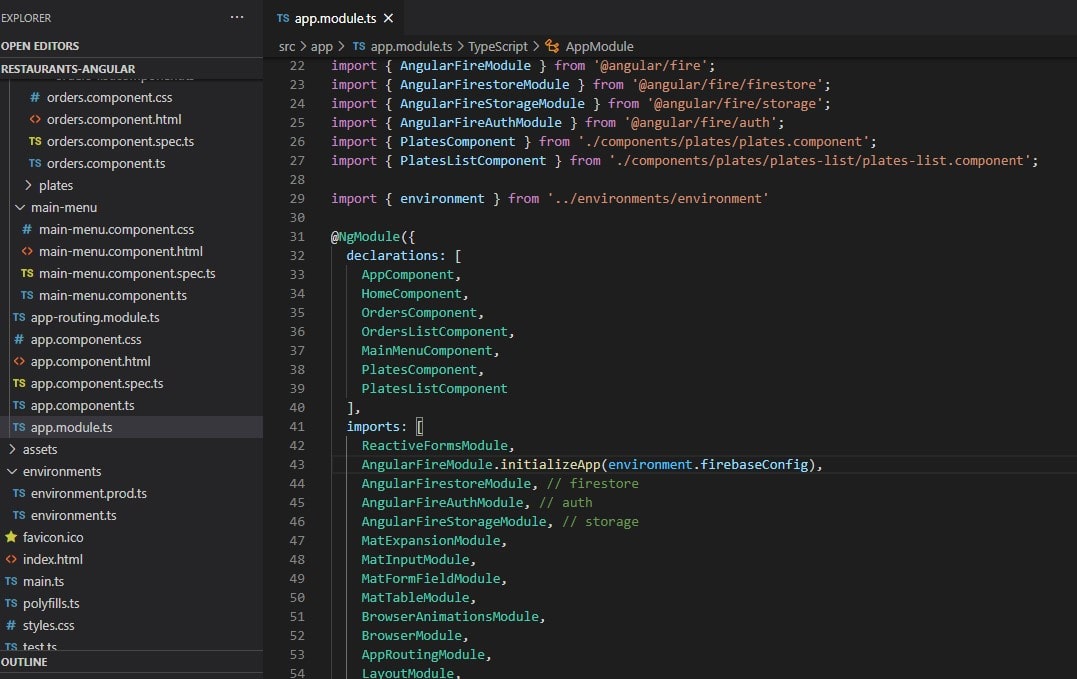The image size is (1077, 679).
Task: Click the TS icon beside polyfills.ts
Action: pos(11,603)
